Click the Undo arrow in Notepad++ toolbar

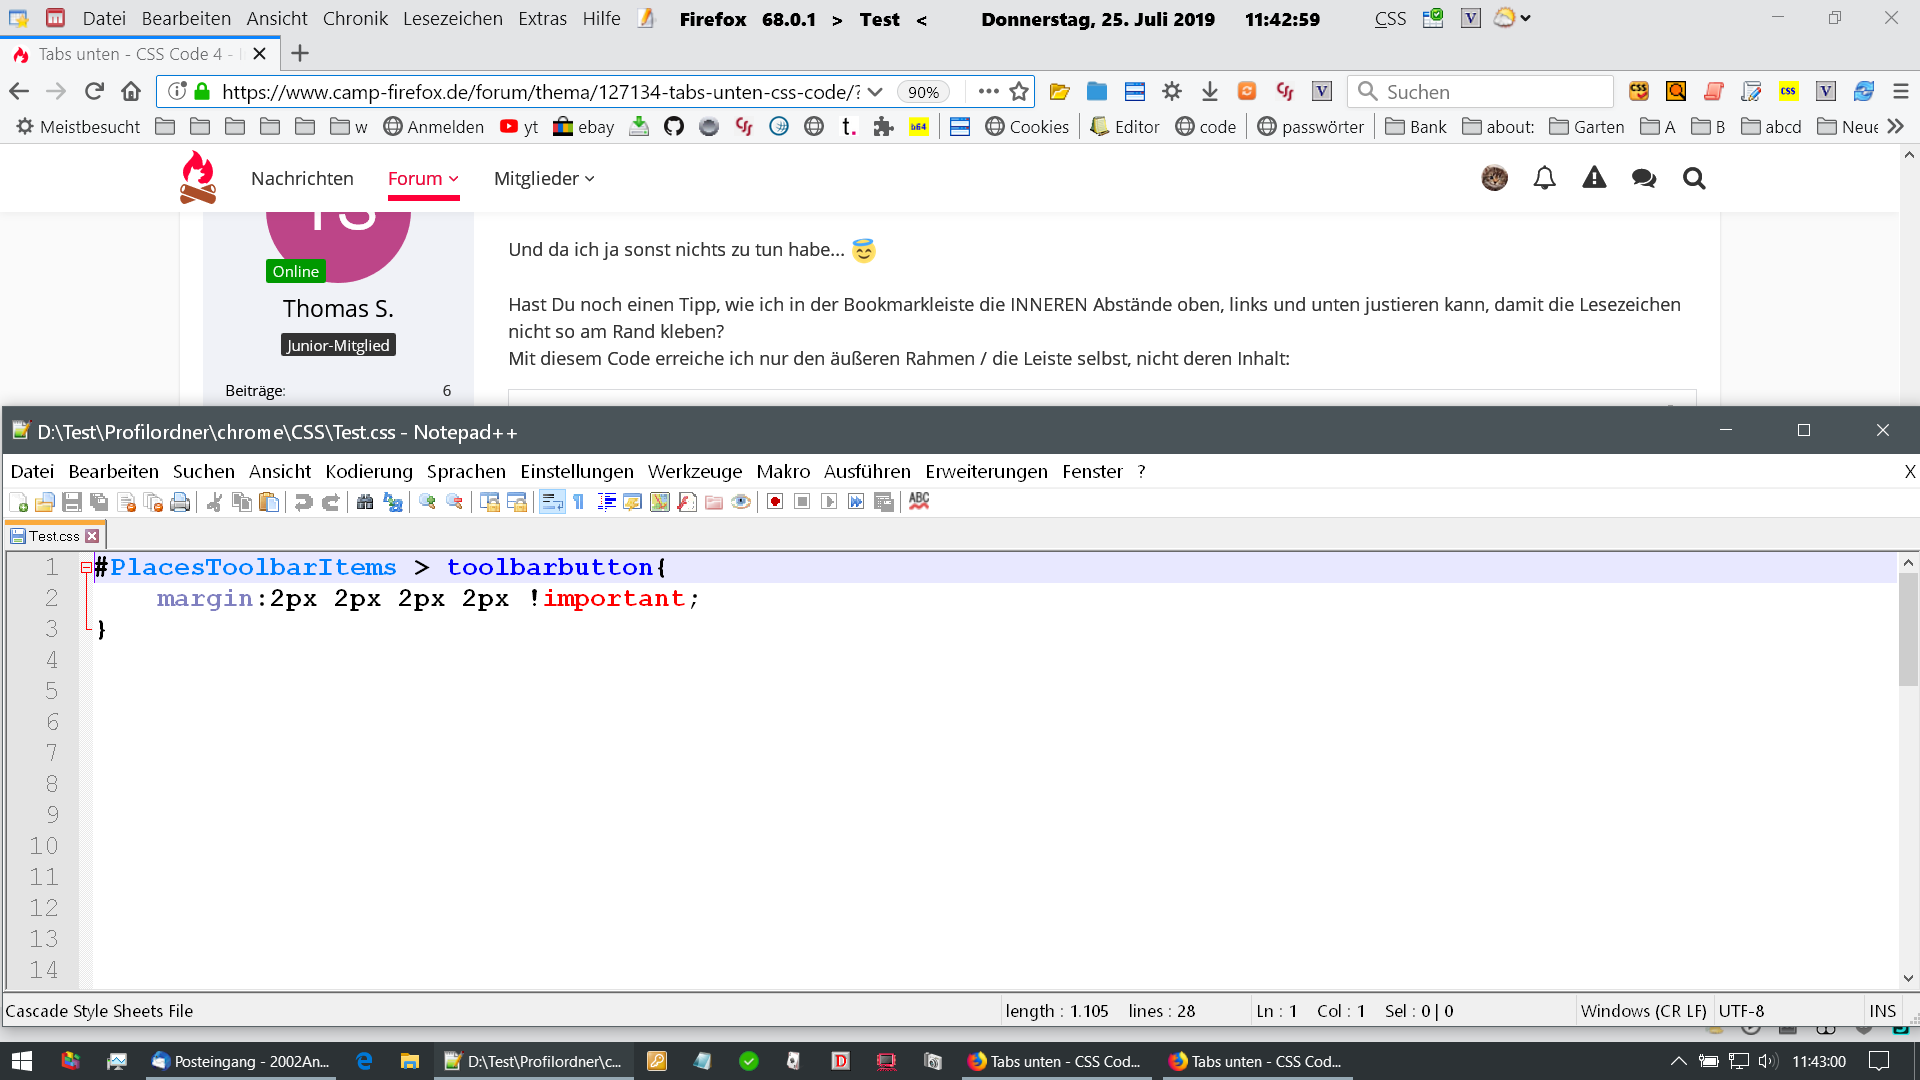303,502
